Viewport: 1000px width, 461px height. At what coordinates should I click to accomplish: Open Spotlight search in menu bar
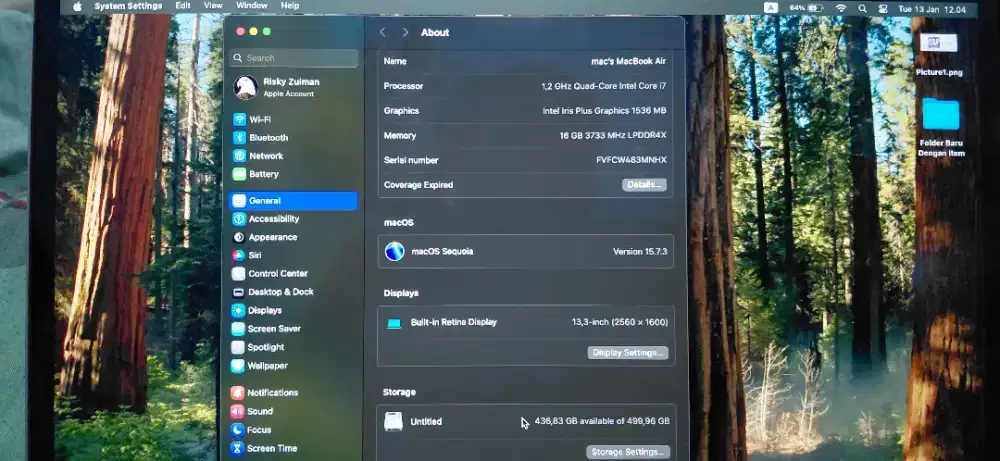[x=862, y=9]
